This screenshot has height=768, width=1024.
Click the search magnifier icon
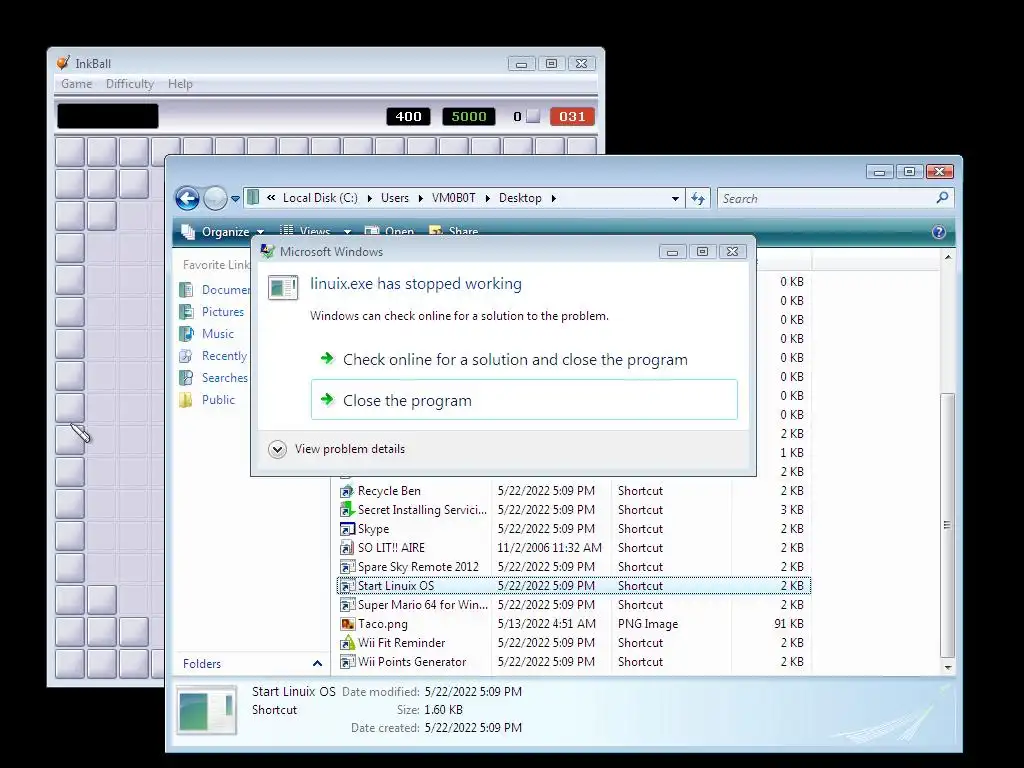pos(942,197)
